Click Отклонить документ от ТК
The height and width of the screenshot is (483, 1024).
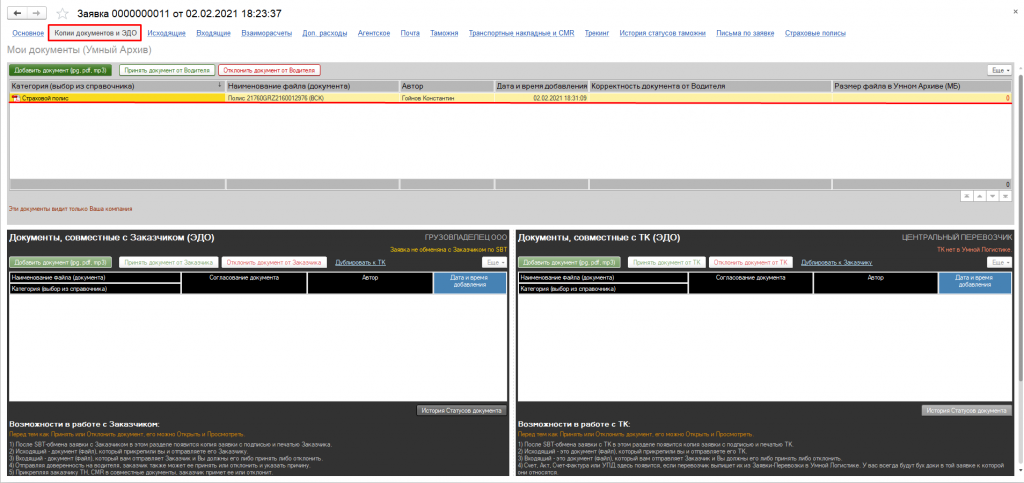(x=750, y=262)
